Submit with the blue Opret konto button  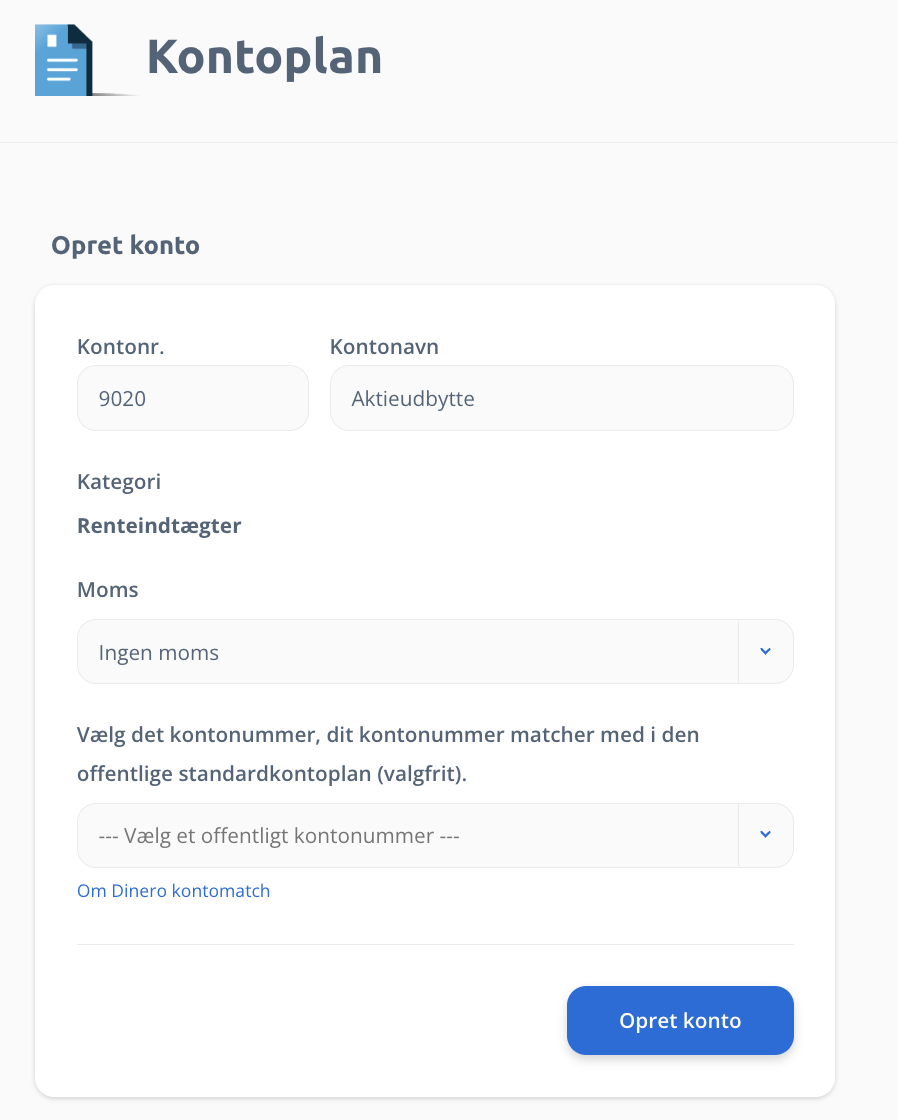(x=680, y=1020)
